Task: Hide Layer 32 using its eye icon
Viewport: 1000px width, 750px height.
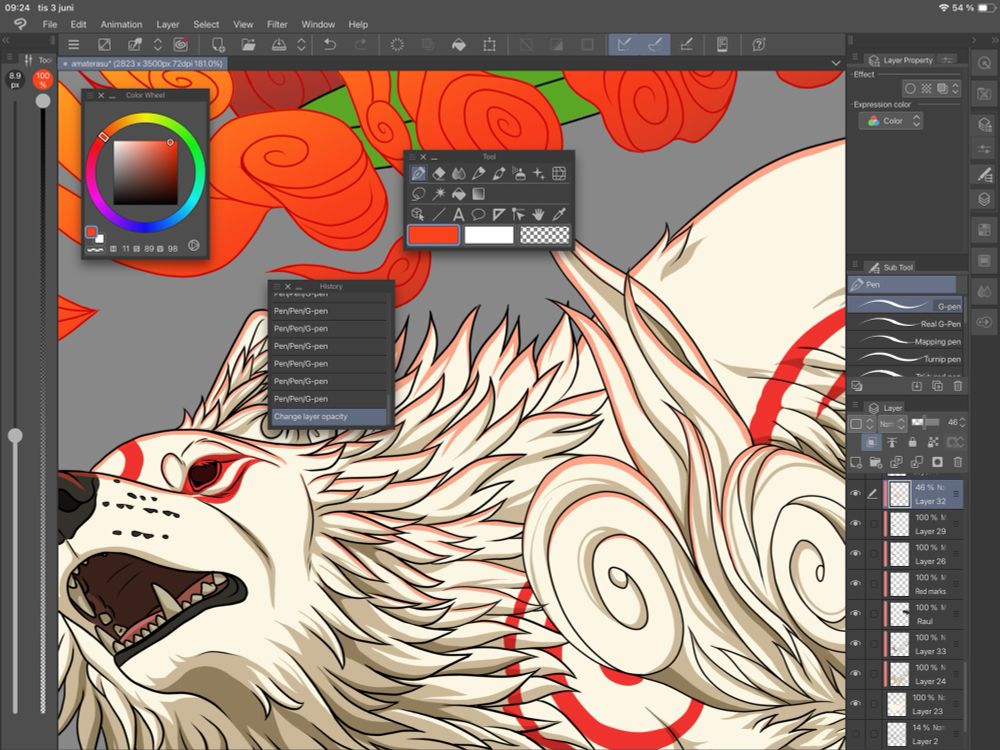Action: [x=855, y=494]
